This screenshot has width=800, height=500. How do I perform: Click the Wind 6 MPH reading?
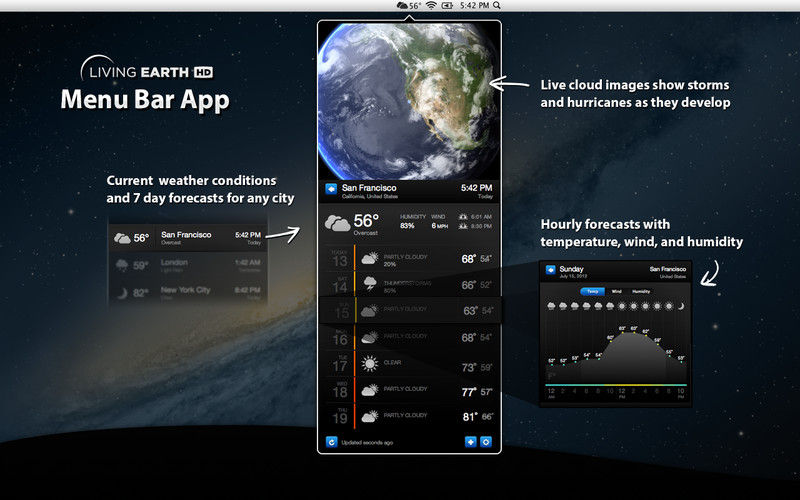439,221
